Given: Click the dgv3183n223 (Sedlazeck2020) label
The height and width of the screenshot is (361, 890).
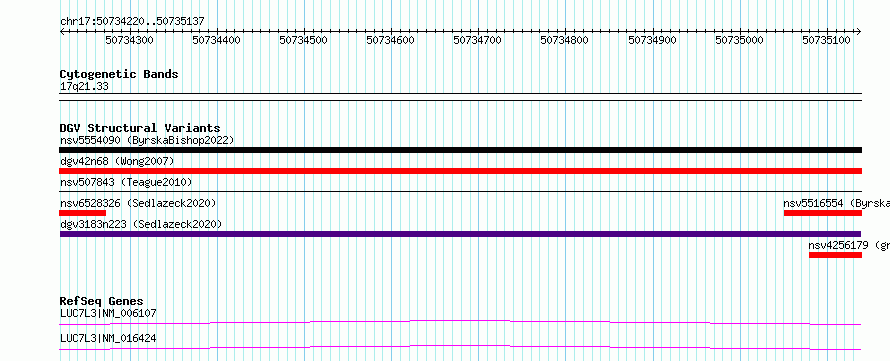Looking at the screenshot, I should [141, 224].
